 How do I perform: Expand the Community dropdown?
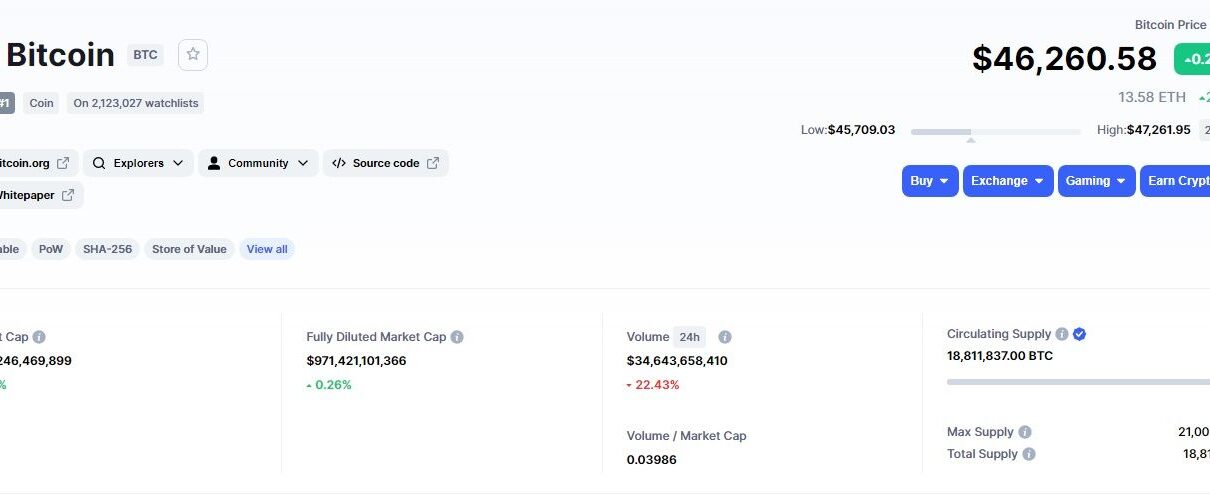(258, 163)
